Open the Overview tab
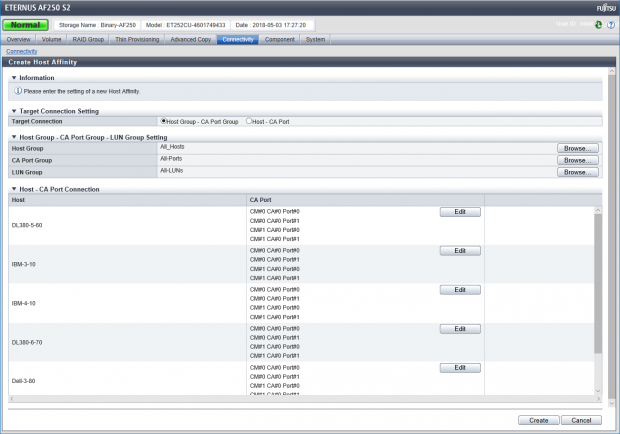This screenshot has width=620, height=434. click(x=19, y=40)
